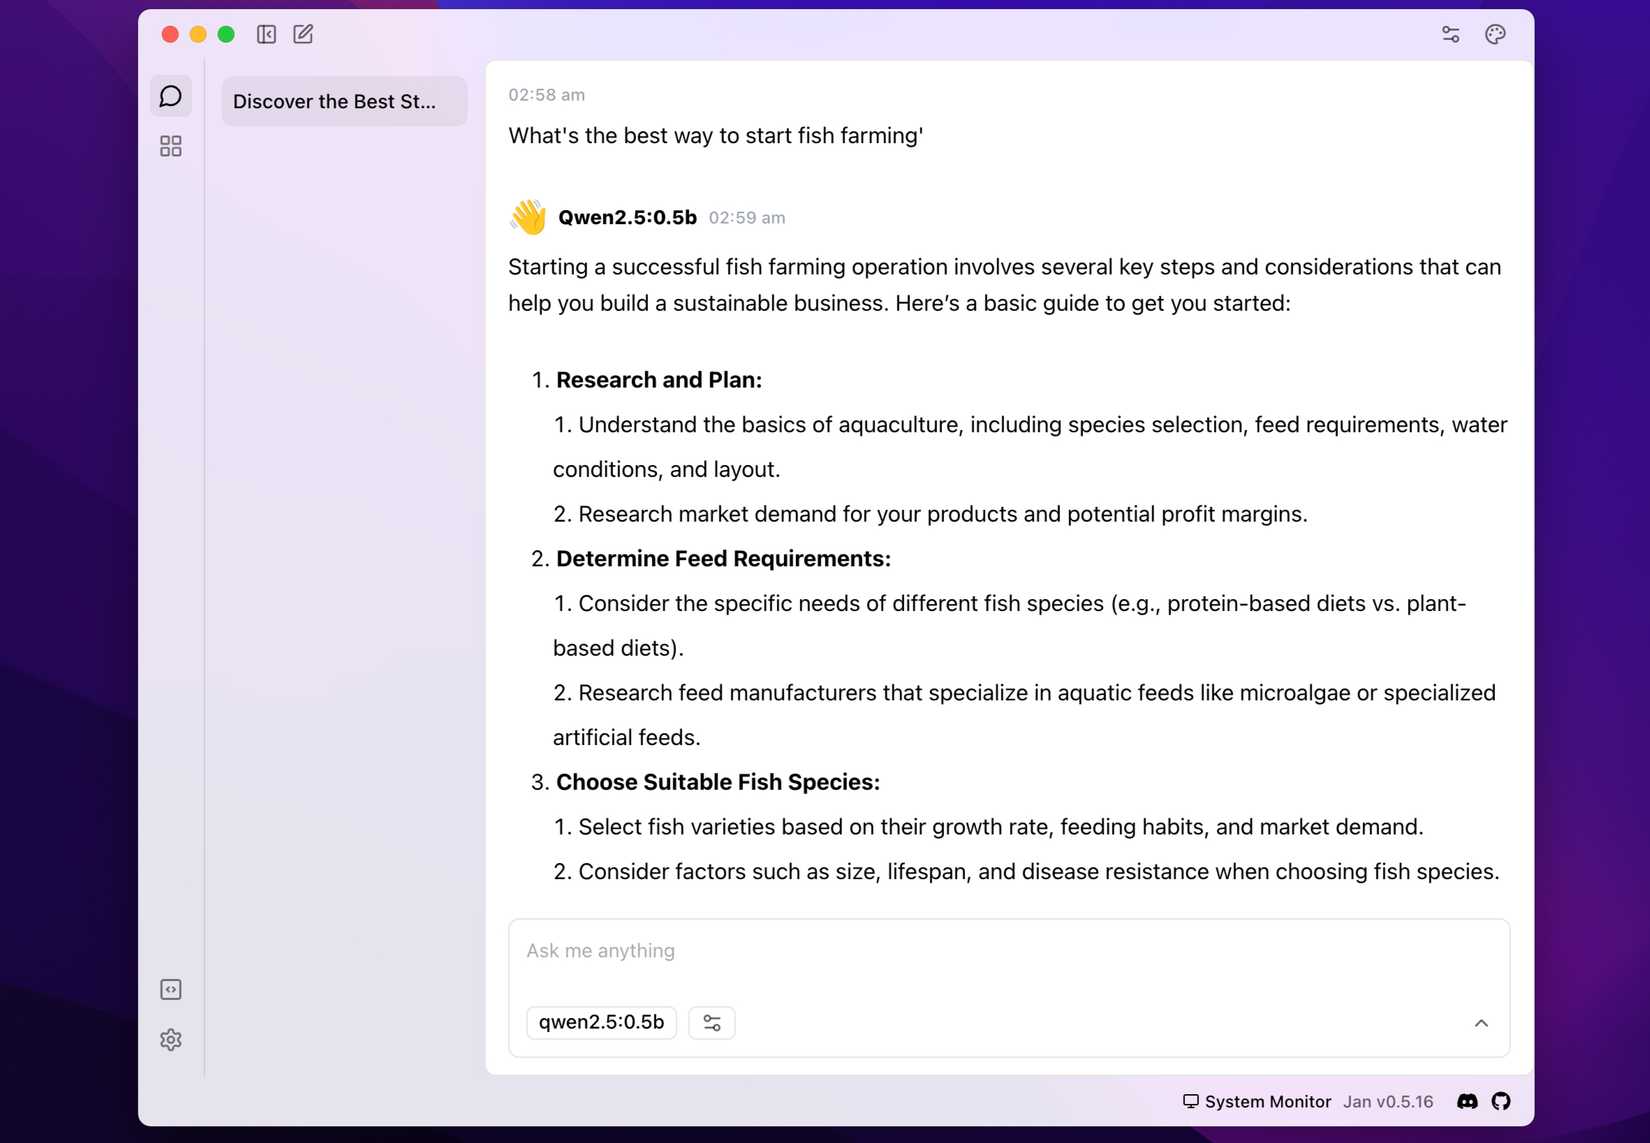
Task: Click the Qwen2.5:0.5b assistant name
Action: (627, 217)
